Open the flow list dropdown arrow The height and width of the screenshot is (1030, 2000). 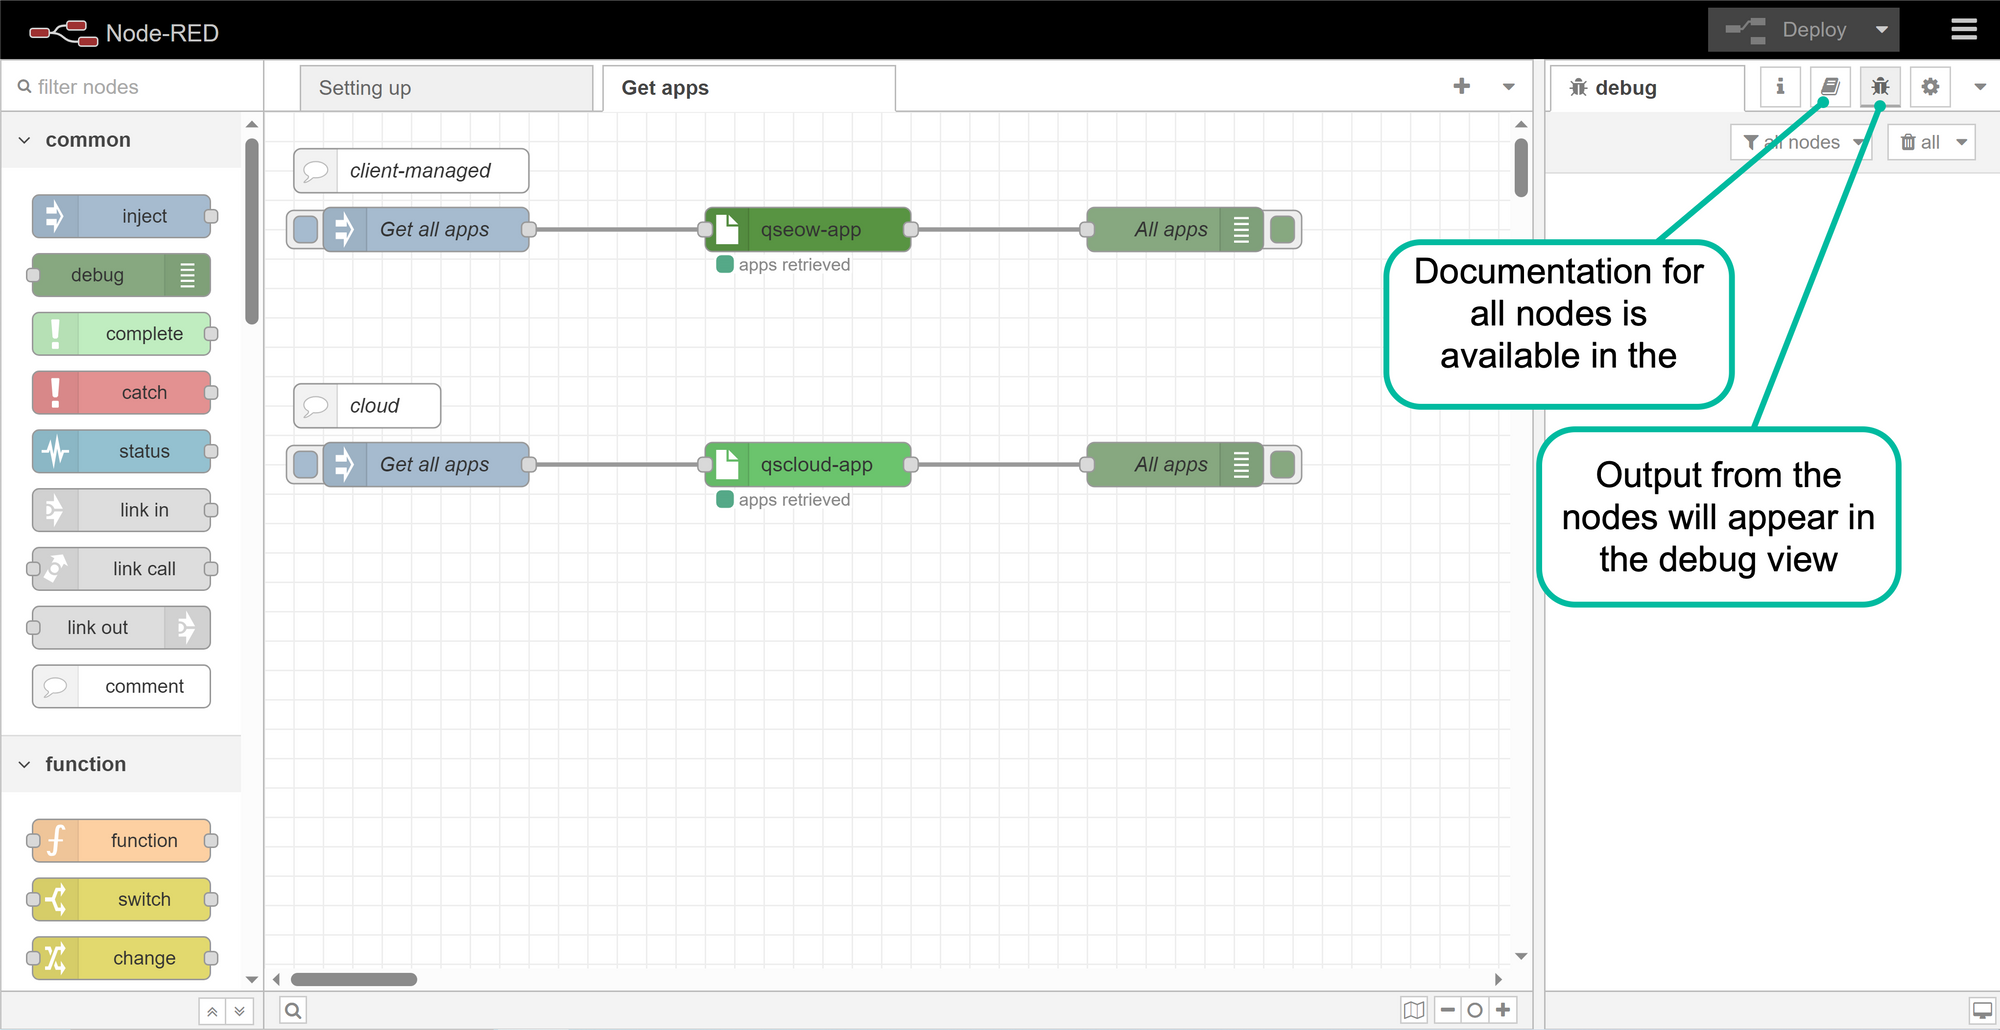(1509, 87)
